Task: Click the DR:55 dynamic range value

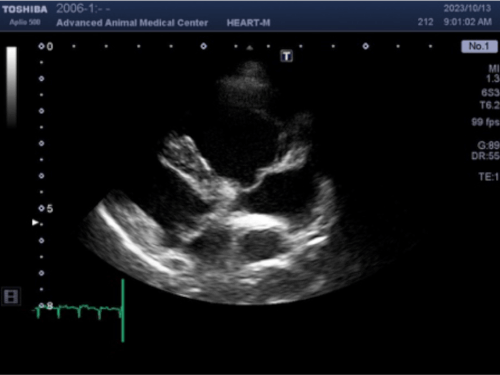Action: pyautogui.click(x=485, y=156)
